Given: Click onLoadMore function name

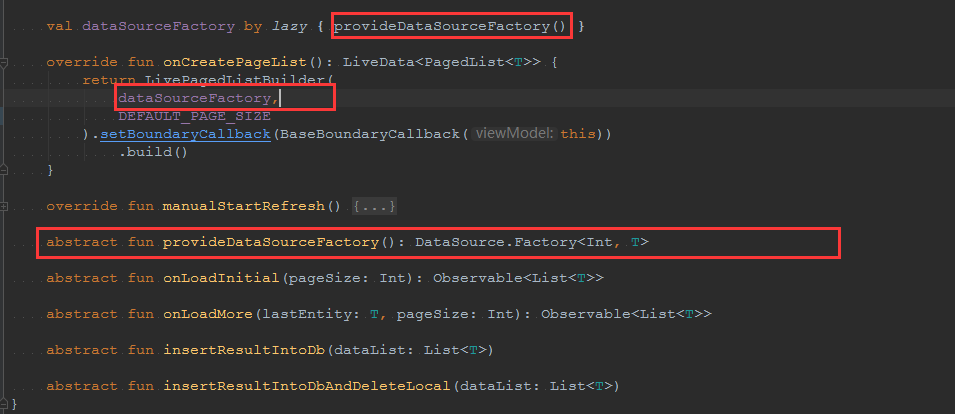Looking at the screenshot, I should pos(207,314).
